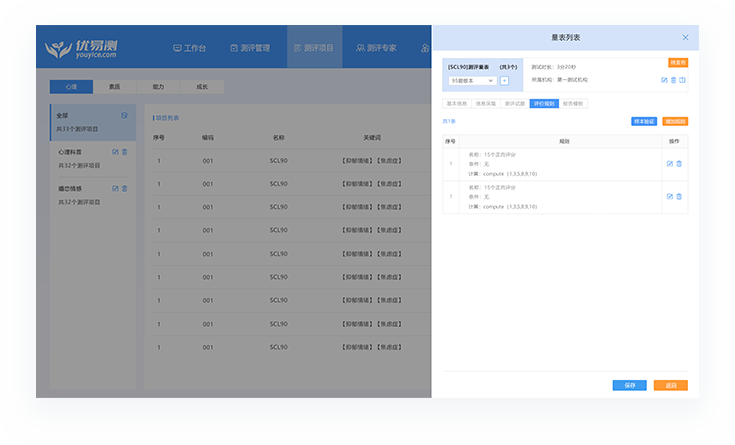
Task: Click the [SCL90]测评量表 title
Action: [468, 67]
